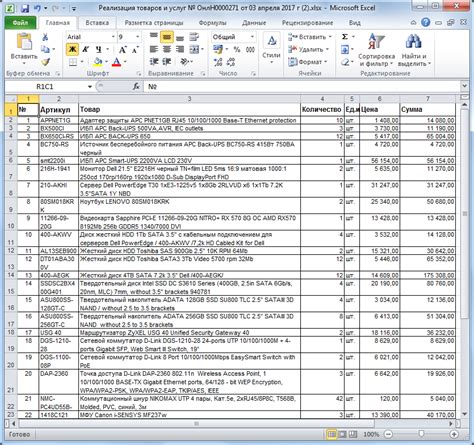
Task: Align text to top of cell
Action: click(153, 37)
